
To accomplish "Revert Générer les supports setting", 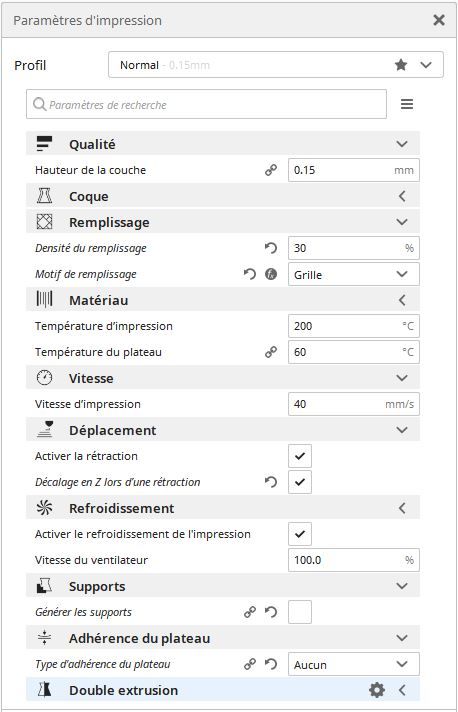I will pos(271,612).
